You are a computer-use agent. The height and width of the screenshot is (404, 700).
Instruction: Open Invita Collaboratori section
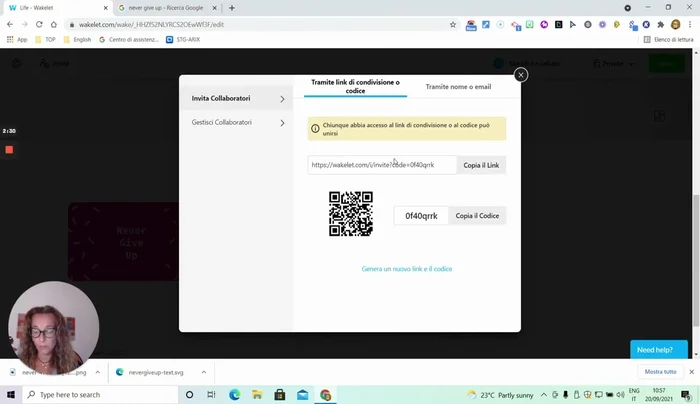coord(238,99)
